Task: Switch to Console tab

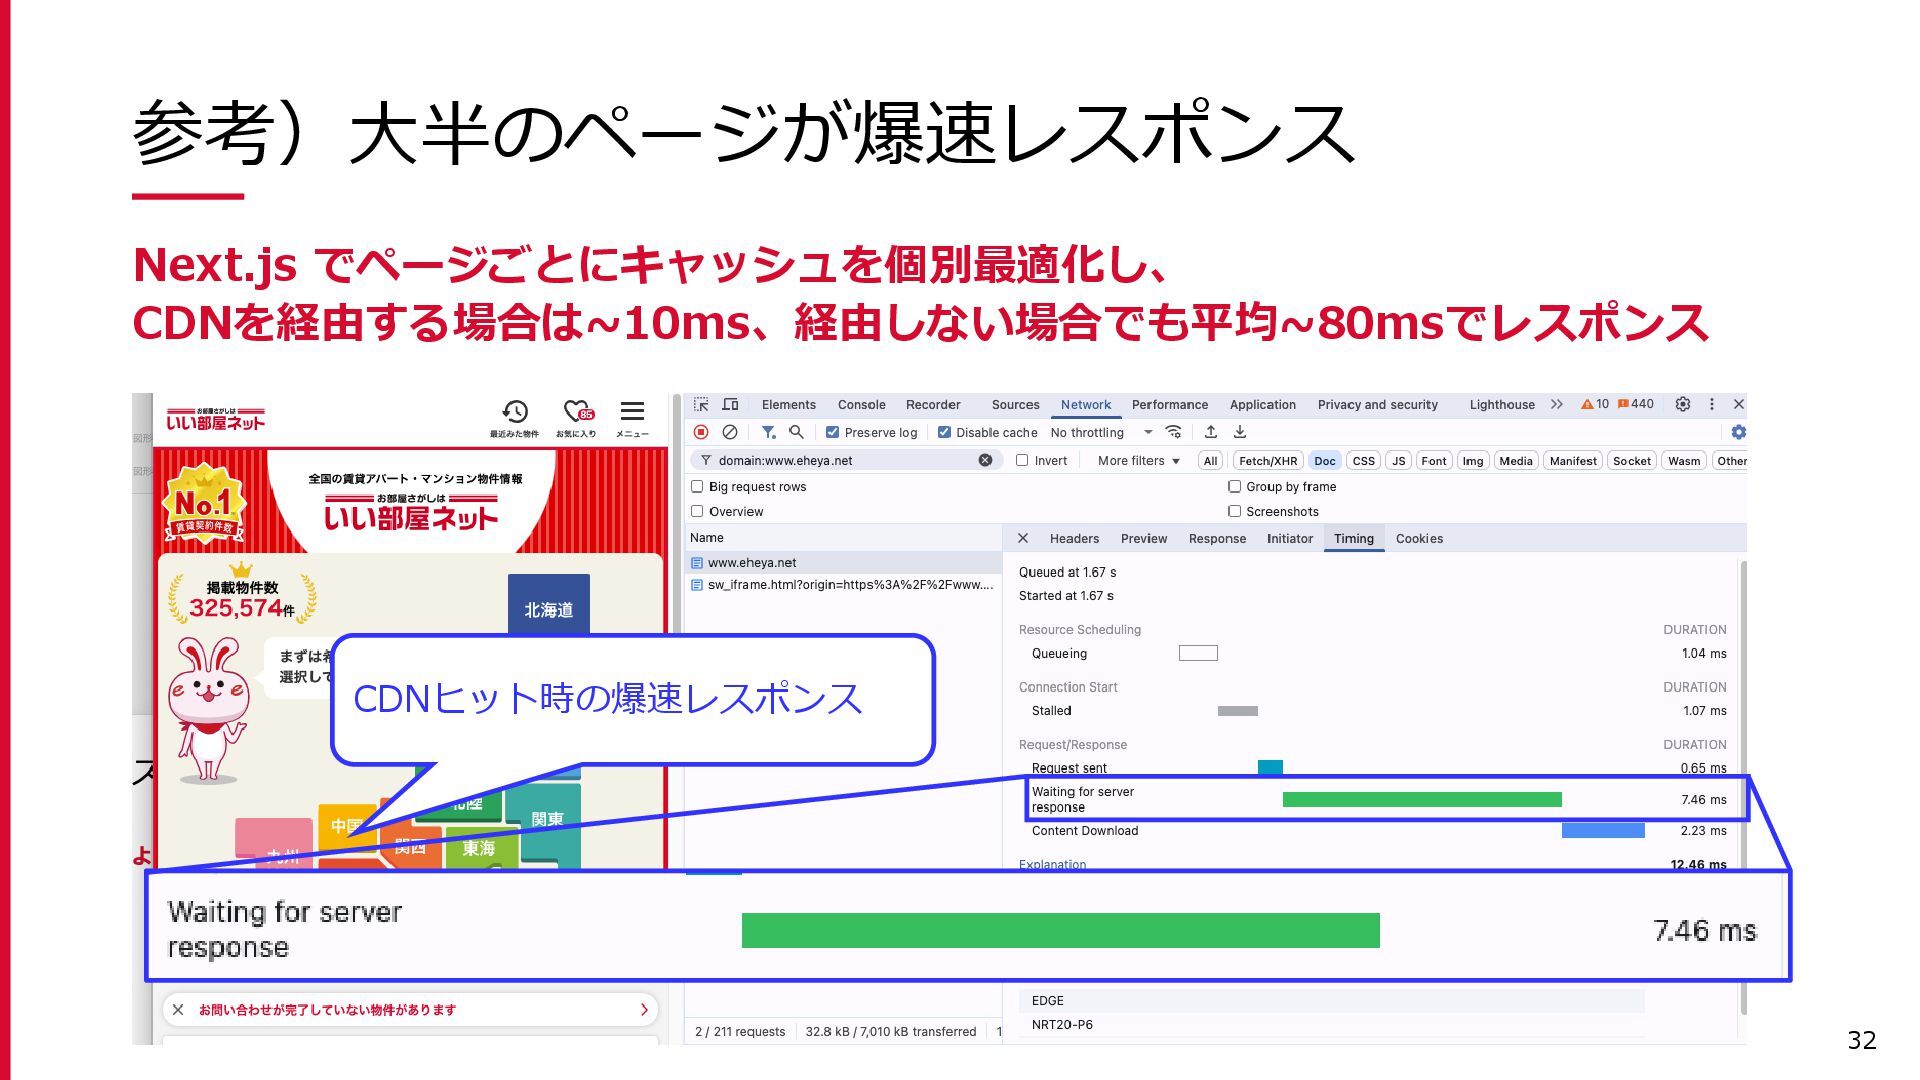Action: [x=861, y=404]
